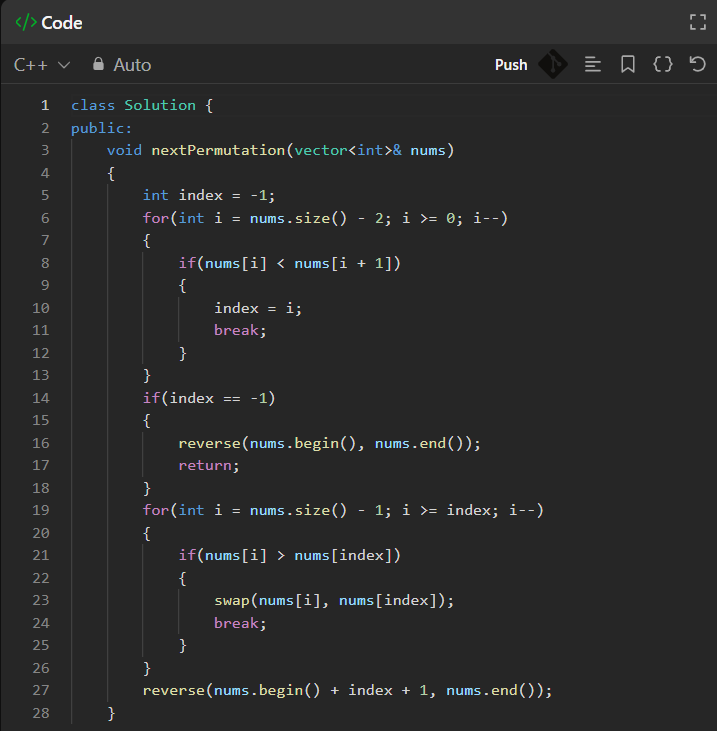Viewport: 717px width, 731px height.
Task: Click the 'public:' line
Action: pos(101,128)
